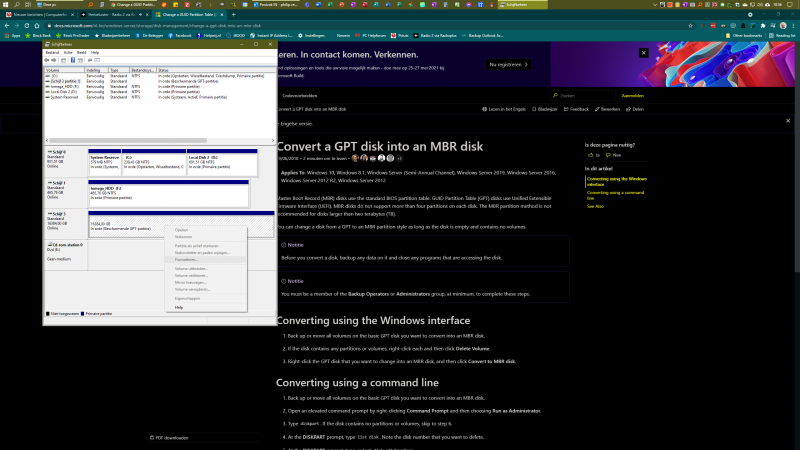Click the Delen share icon
The height and width of the screenshot is (450, 800).
pyautogui.click(x=629, y=108)
